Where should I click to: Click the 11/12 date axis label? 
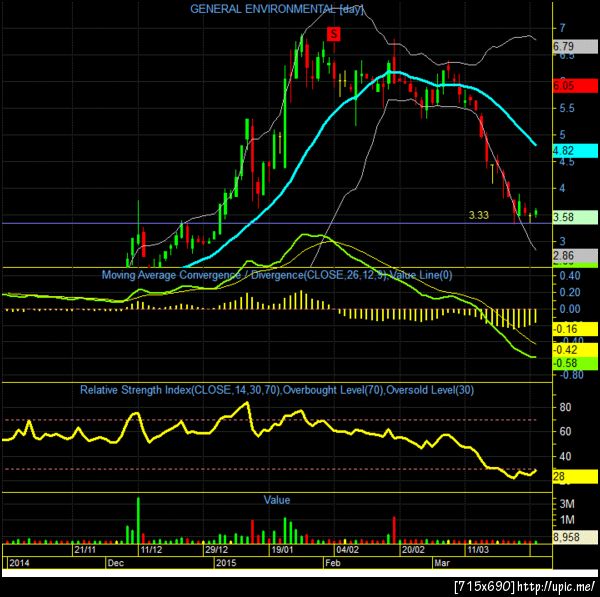point(151,550)
